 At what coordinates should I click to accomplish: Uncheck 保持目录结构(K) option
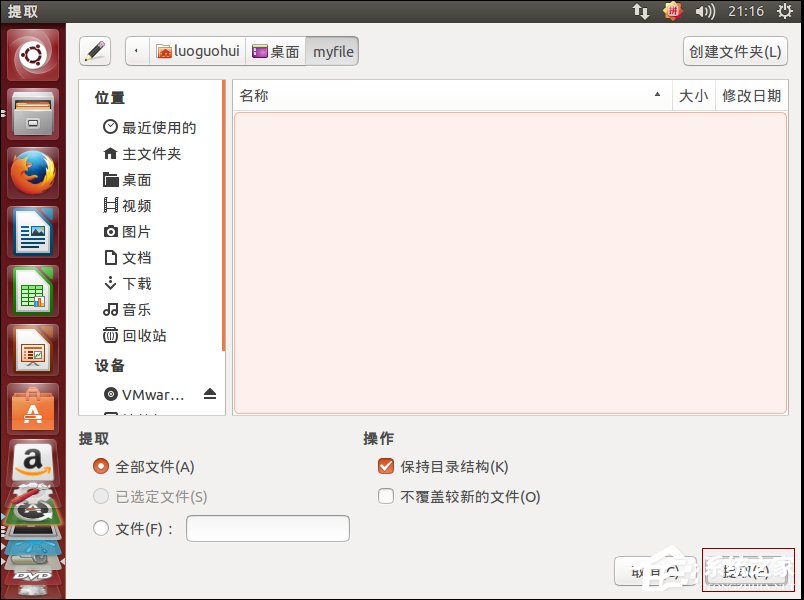tap(385, 465)
